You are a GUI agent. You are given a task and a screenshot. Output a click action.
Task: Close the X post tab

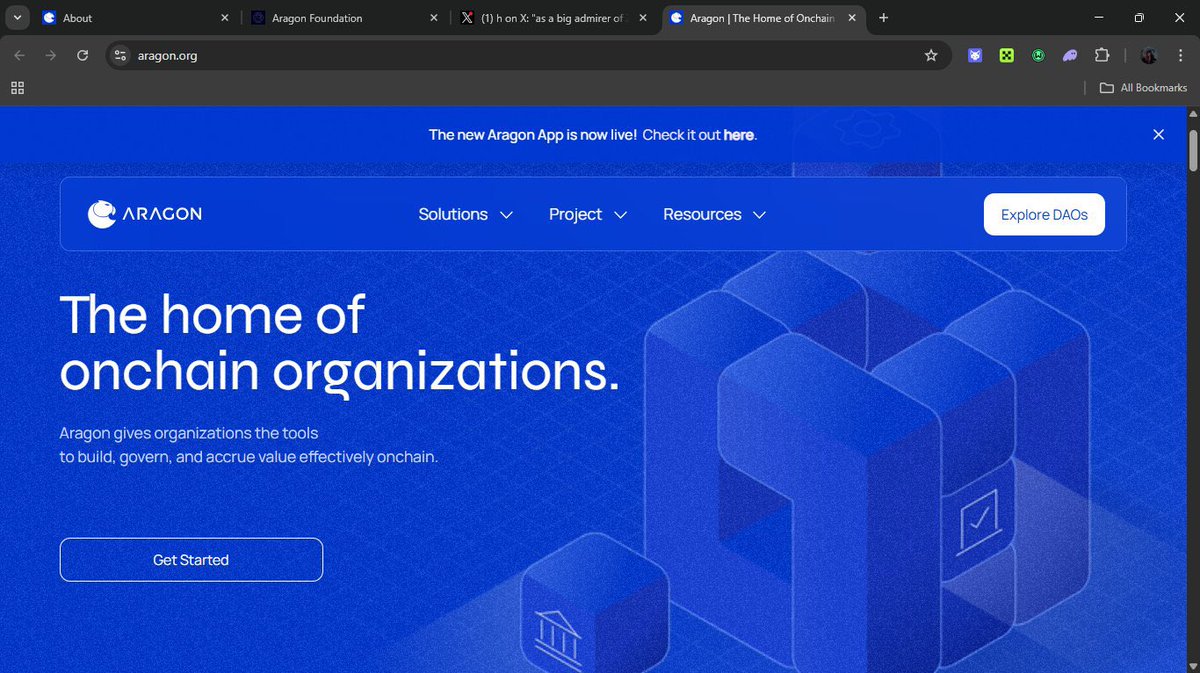(x=642, y=18)
